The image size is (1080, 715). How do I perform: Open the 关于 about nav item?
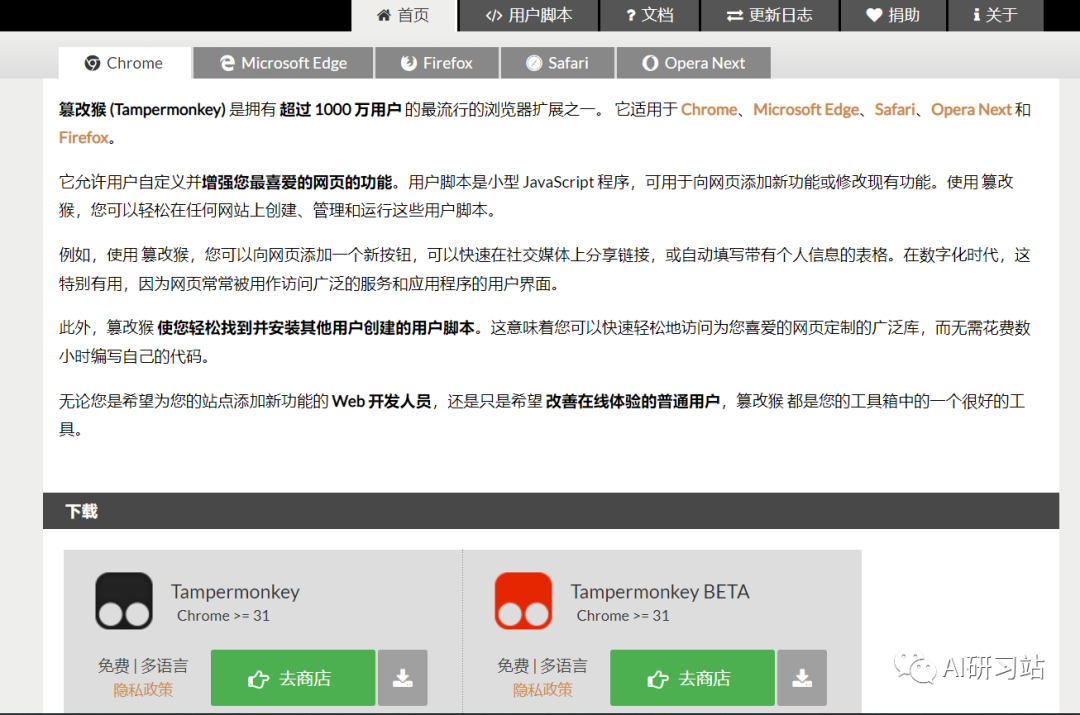pyautogui.click(x=995, y=15)
